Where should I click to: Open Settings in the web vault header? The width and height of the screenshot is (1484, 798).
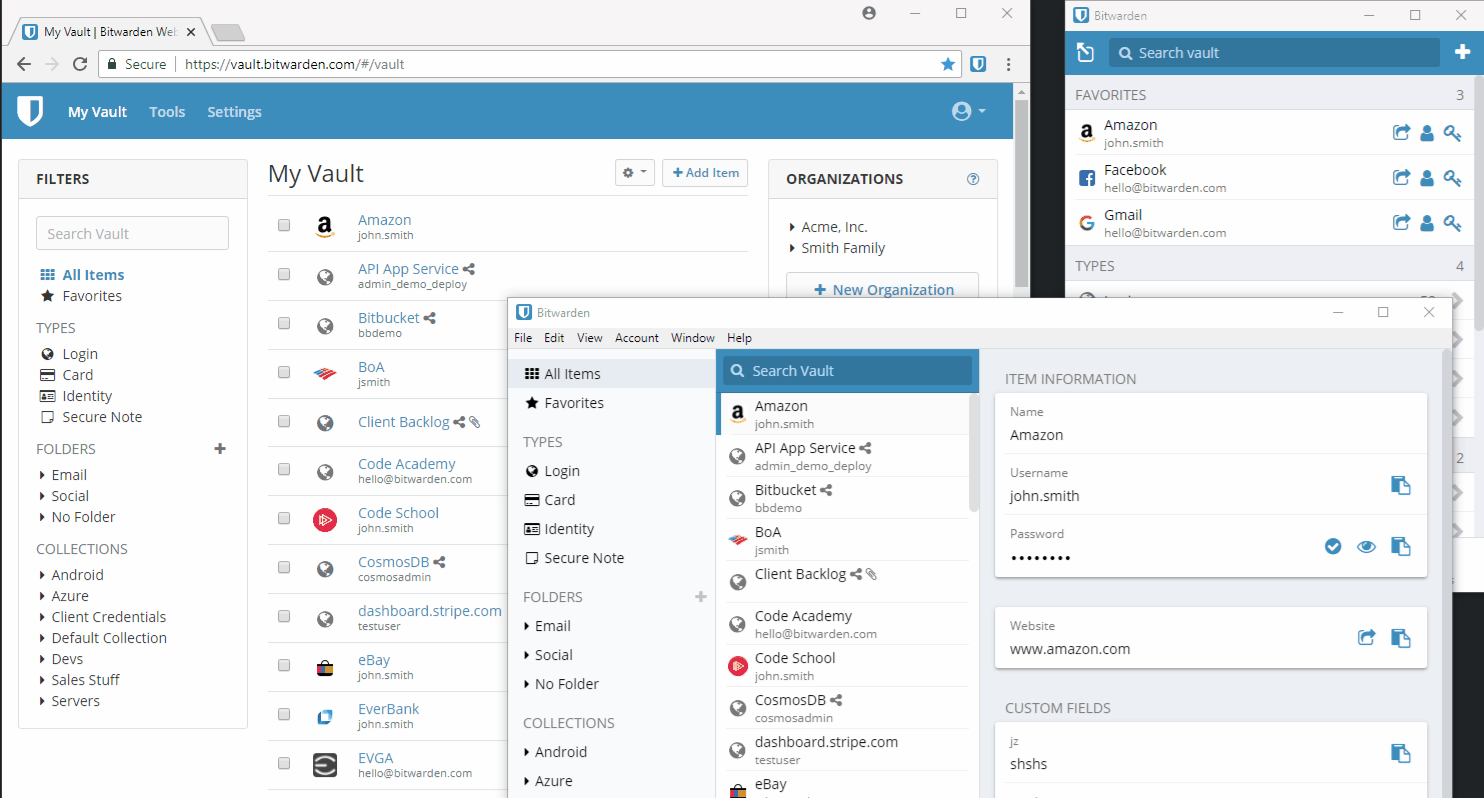(234, 112)
